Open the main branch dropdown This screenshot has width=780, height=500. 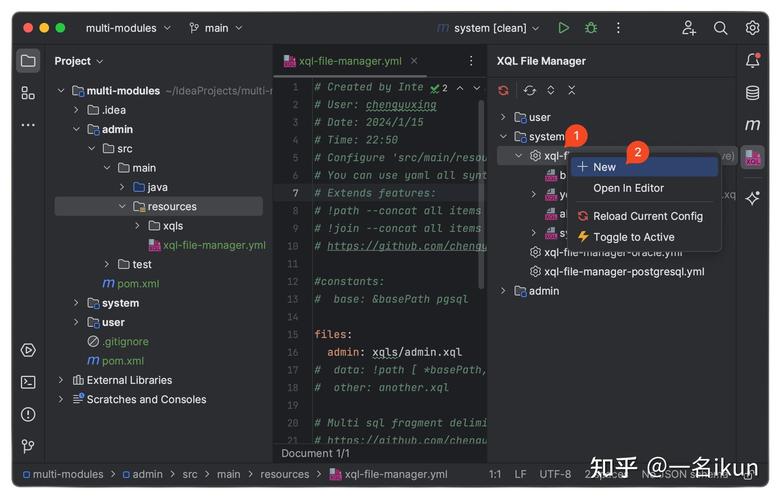click(x=216, y=28)
